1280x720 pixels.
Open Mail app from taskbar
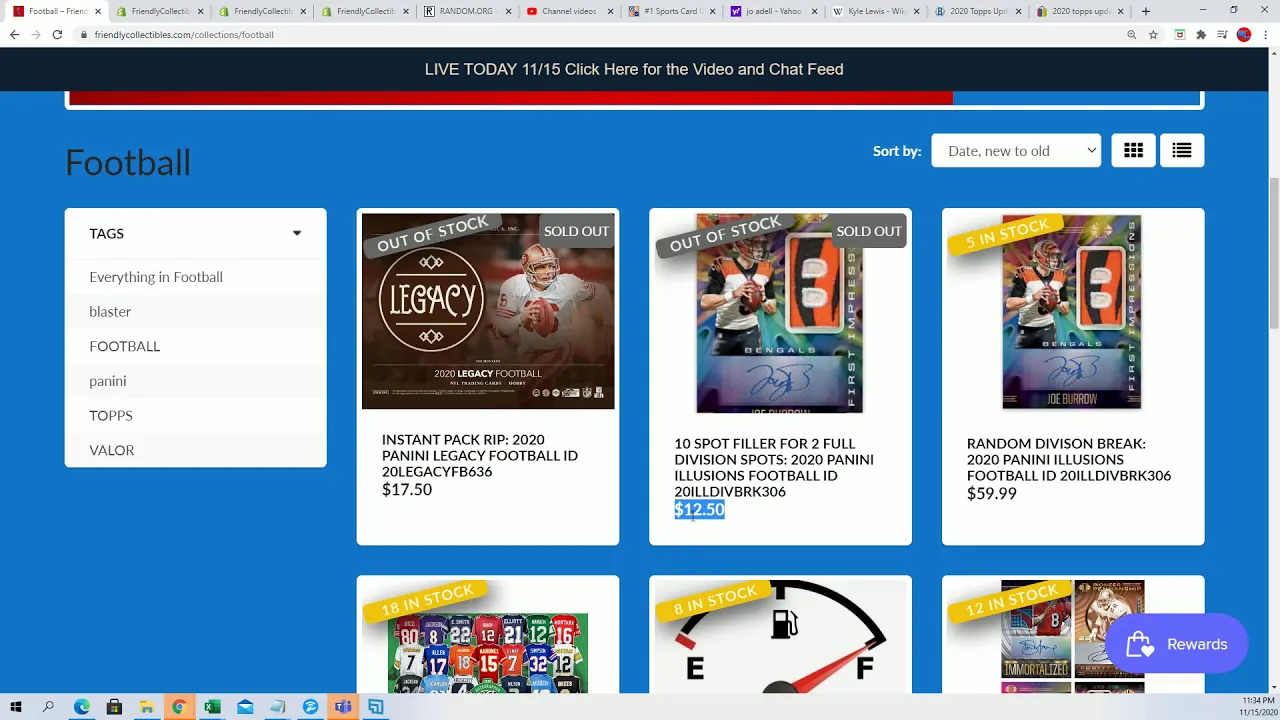coord(245,707)
